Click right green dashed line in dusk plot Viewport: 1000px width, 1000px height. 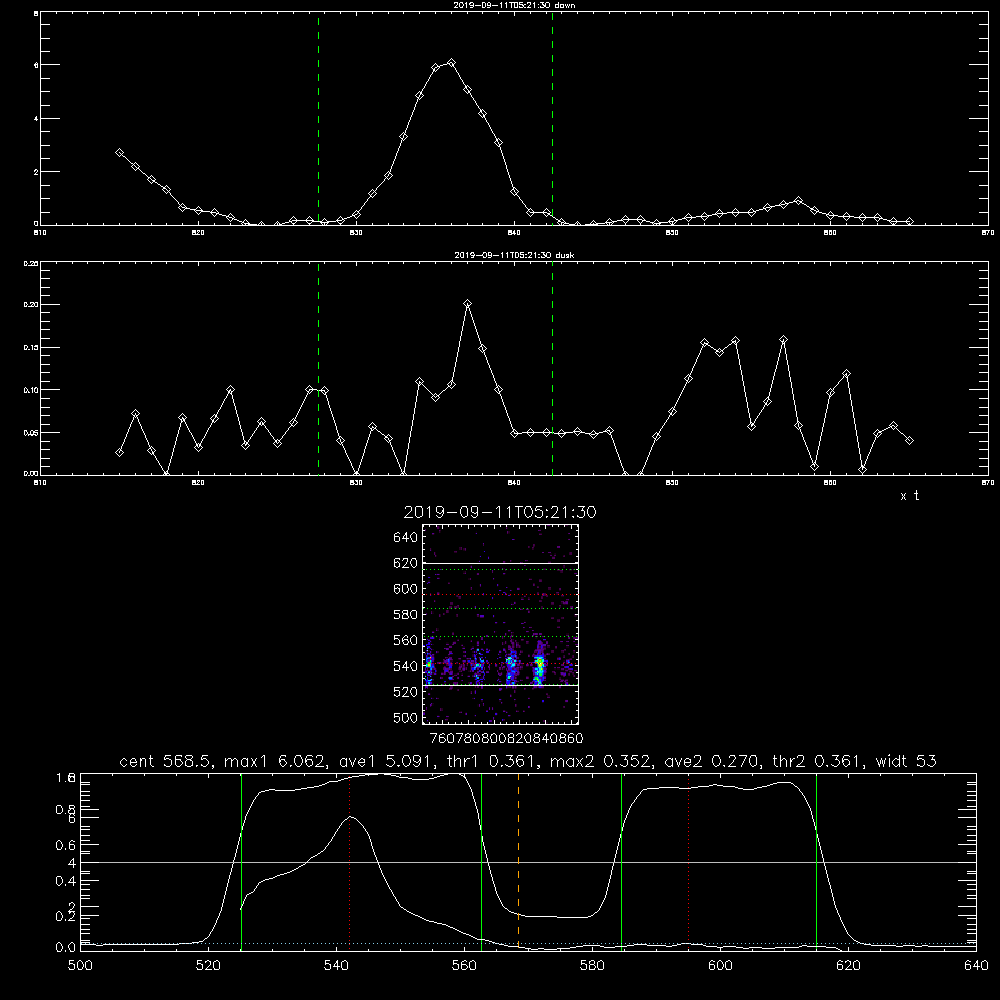(552, 369)
